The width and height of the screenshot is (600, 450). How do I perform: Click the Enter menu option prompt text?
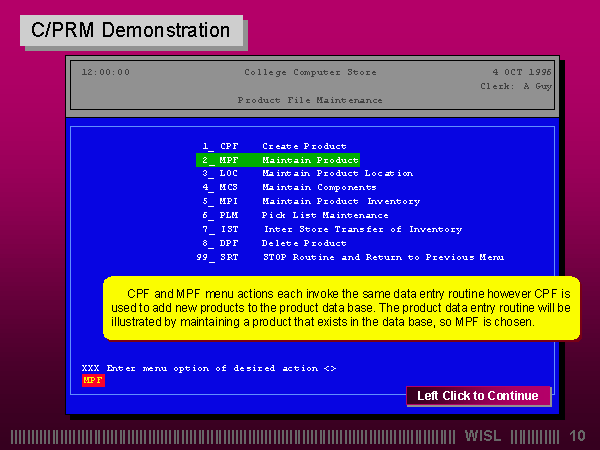[x=208, y=368]
